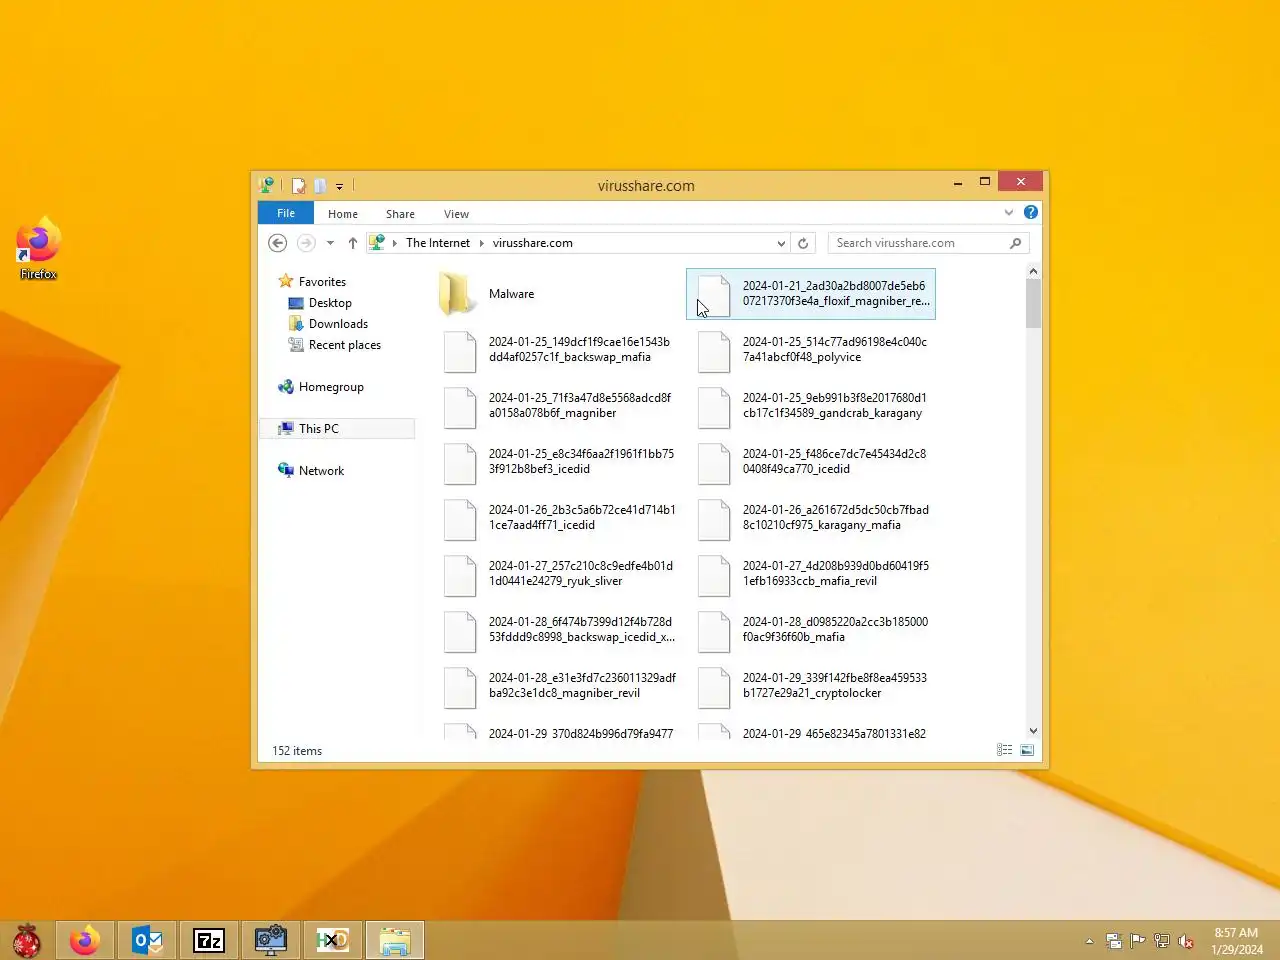Select the gandcrab_karagany file
Image resolution: width=1280 pixels, height=960 pixels.
[813, 406]
